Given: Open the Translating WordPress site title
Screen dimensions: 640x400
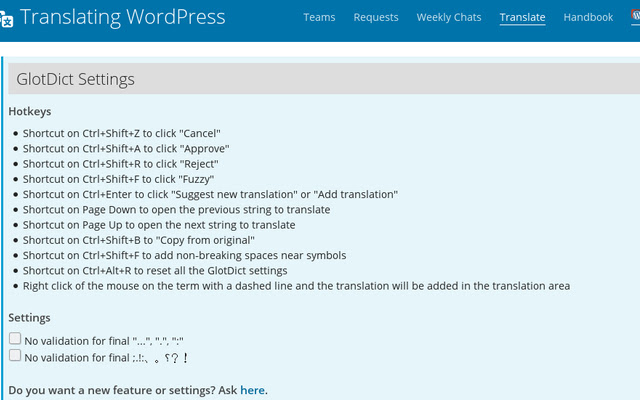Looking at the screenshot, I should point(122,17).
